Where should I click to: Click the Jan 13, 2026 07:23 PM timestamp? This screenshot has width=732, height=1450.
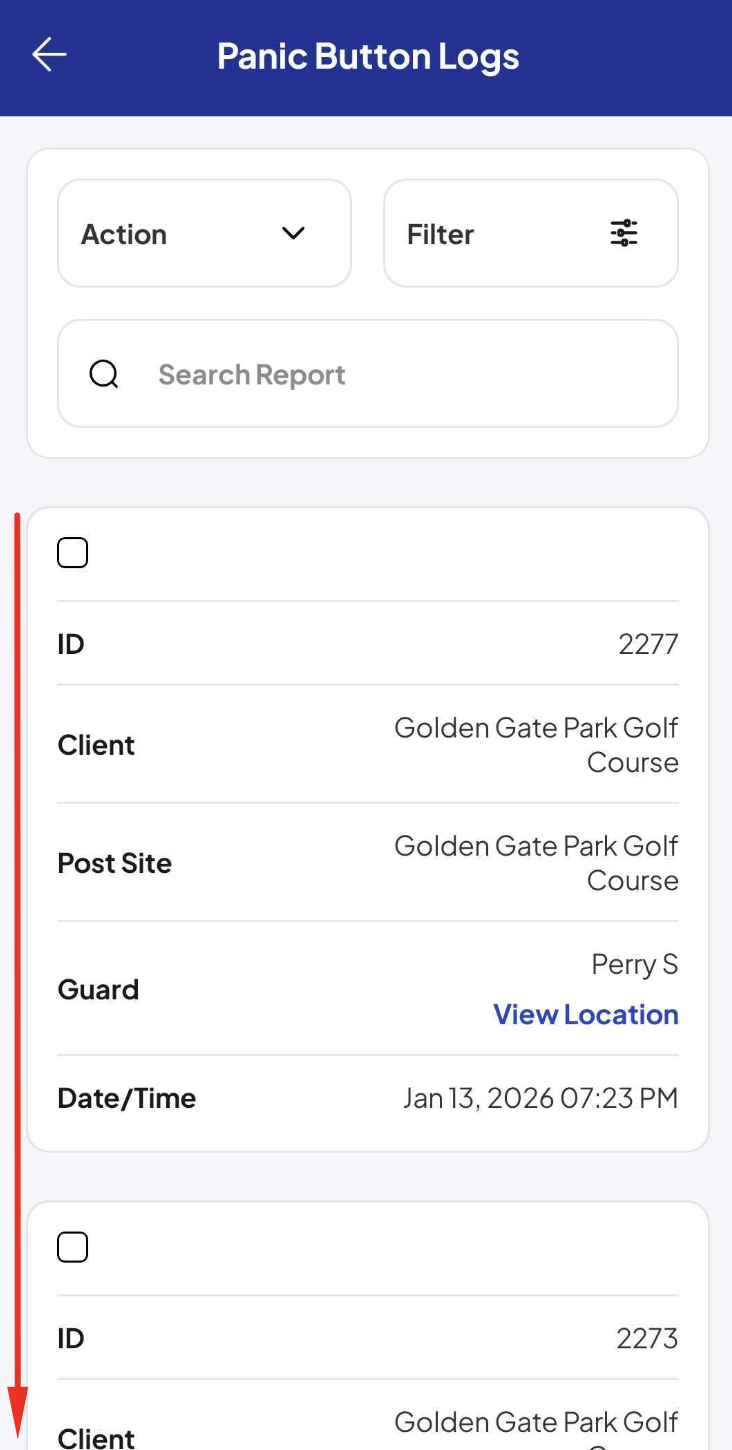tap(541, 1098)
